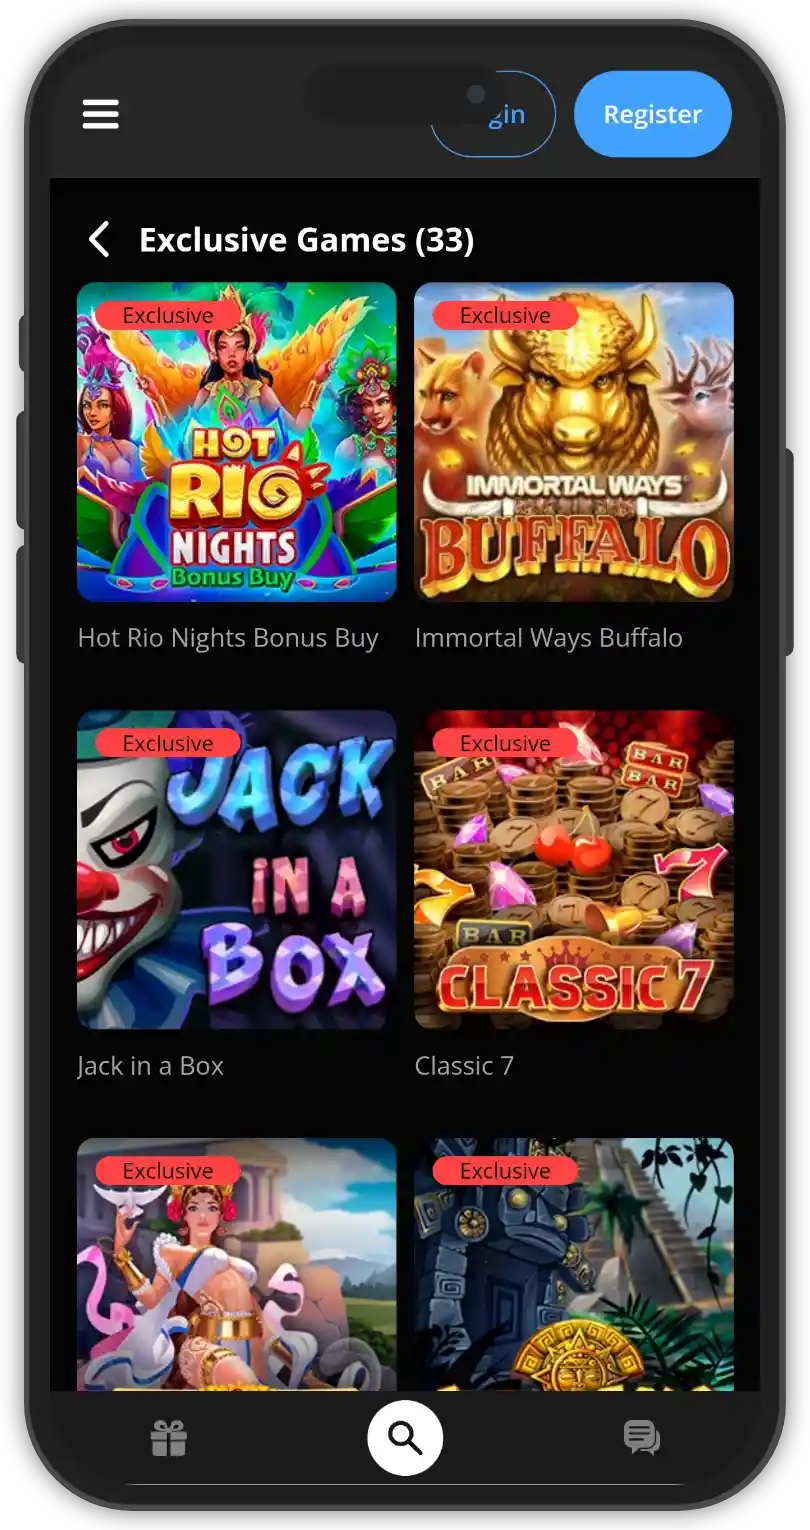Image resolution: width=810 pixels, height=1530 pixels.
Task: Open the chat support icon
Action: click(x=641, y=1438)
